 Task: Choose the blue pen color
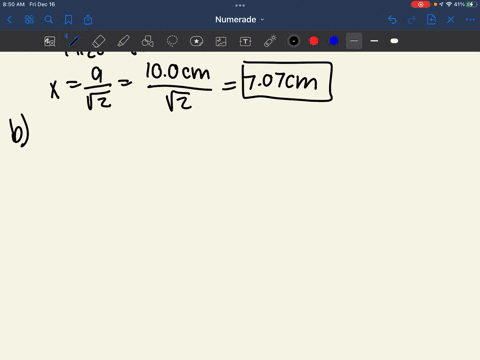pyautogui.click(x=334, y=41)
